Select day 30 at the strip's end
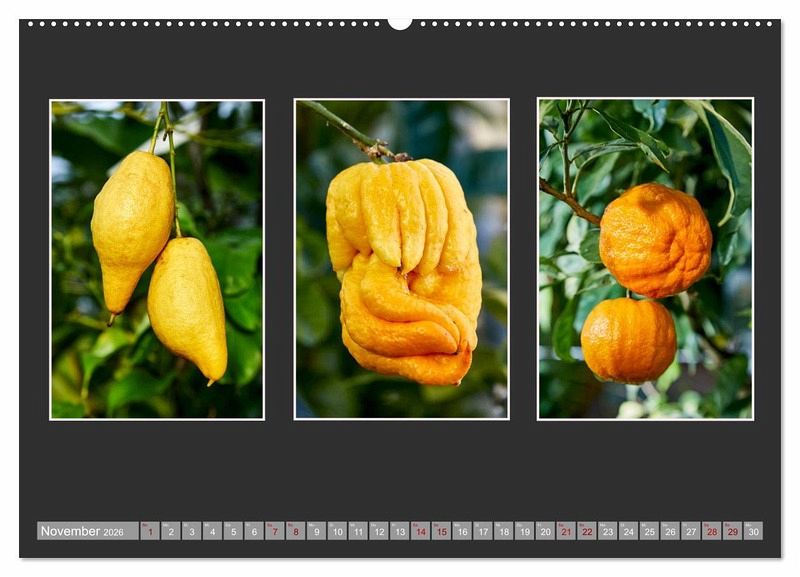The height and width of the screenshot is (577, 800). (x=753, y=531)
